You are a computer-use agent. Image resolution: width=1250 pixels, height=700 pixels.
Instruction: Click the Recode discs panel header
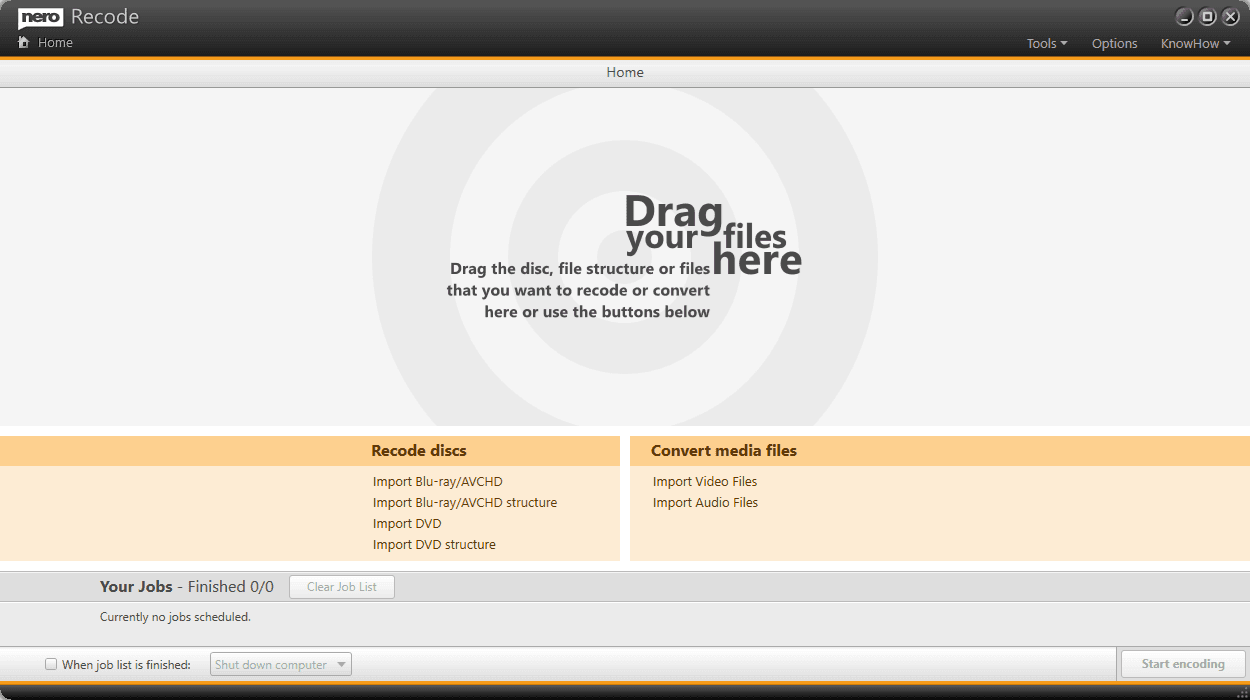418,450
